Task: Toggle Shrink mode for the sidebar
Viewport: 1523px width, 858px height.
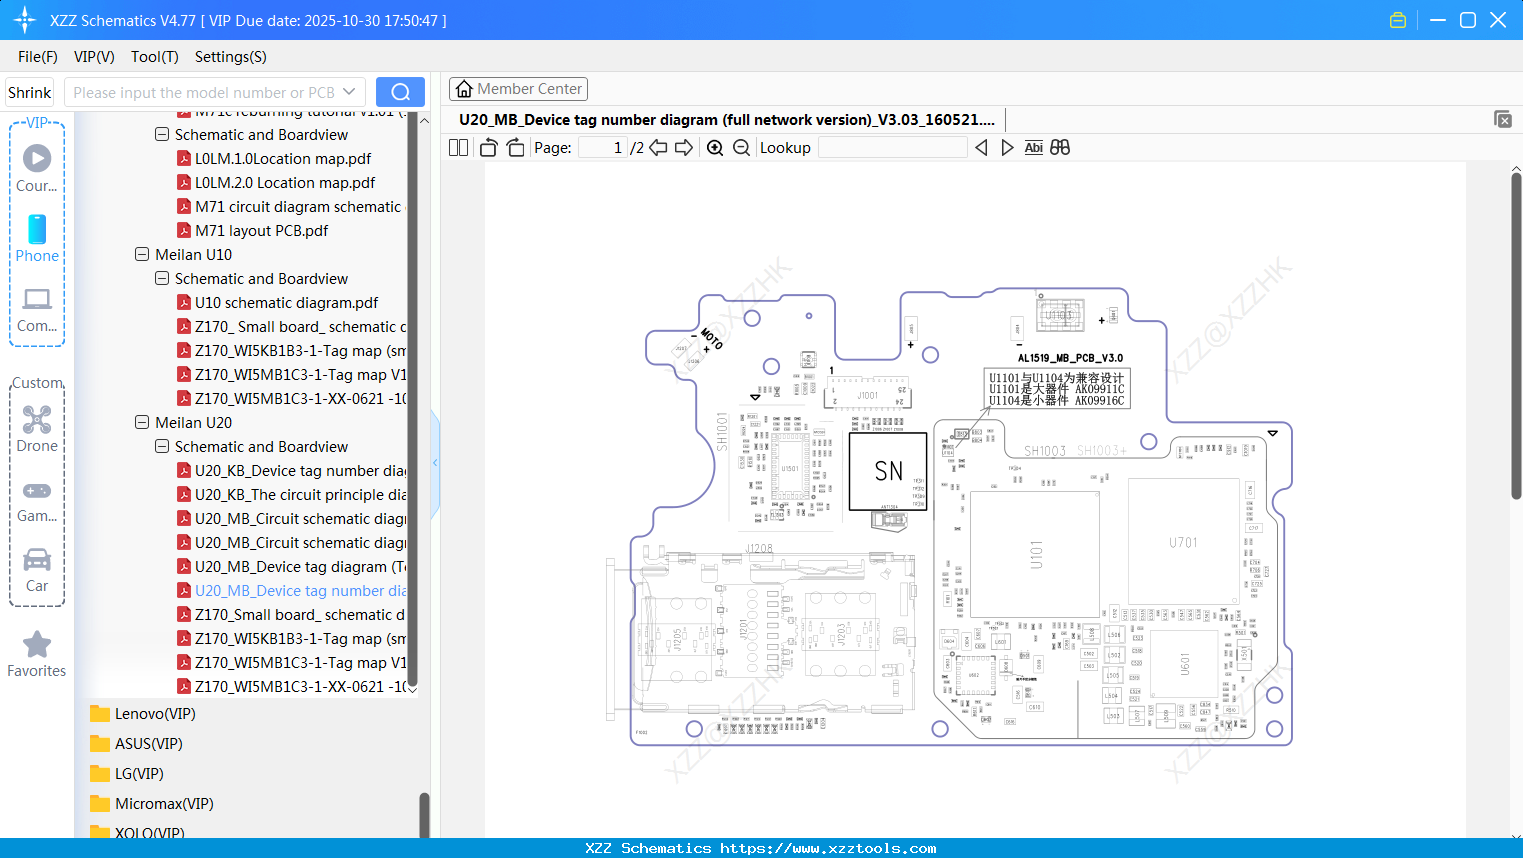Action: 29,91
